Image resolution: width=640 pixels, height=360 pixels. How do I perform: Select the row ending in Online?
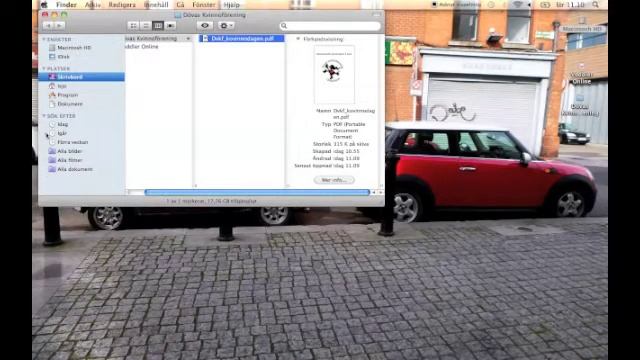158,47
